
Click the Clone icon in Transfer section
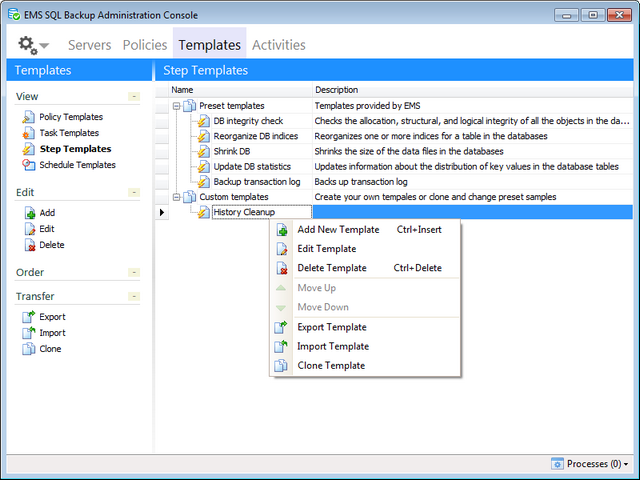(28, 349)
